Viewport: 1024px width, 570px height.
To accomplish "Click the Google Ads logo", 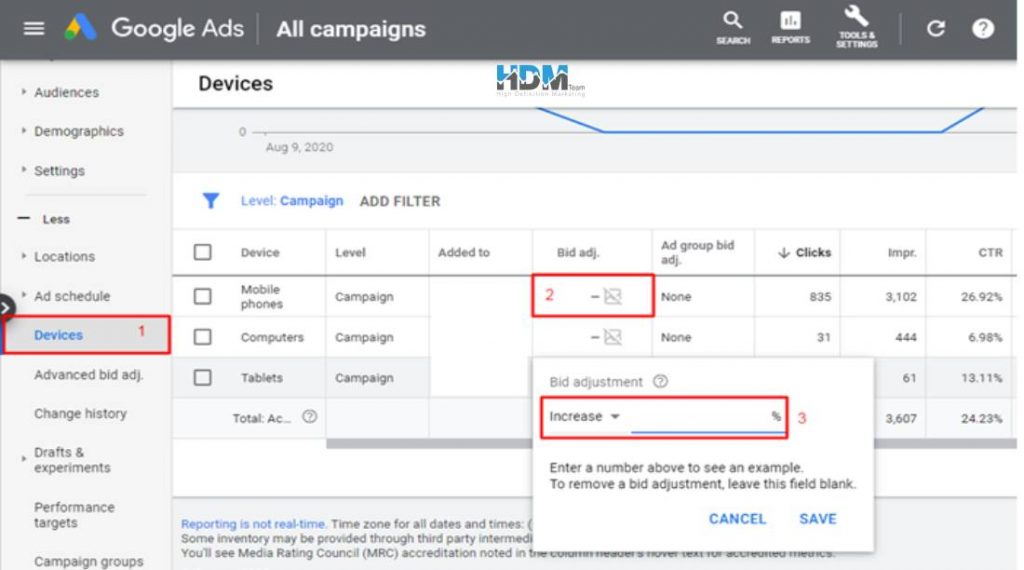I will coord(80,28).
